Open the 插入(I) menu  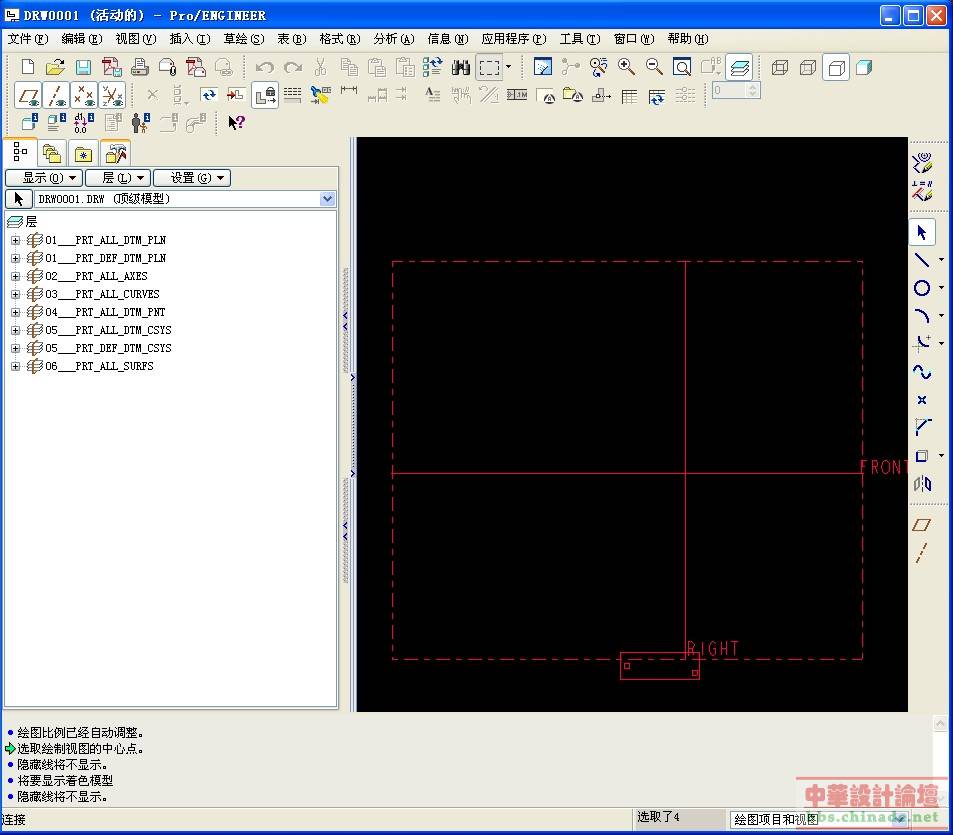coord(189,39)
